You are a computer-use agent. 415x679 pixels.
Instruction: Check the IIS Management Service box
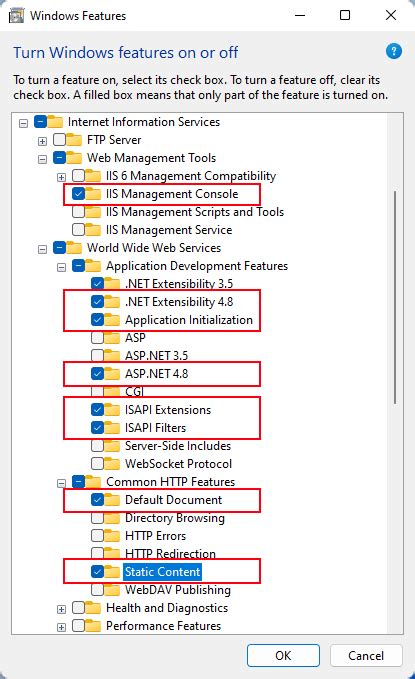pyautogui.click(x=78, y=230)
